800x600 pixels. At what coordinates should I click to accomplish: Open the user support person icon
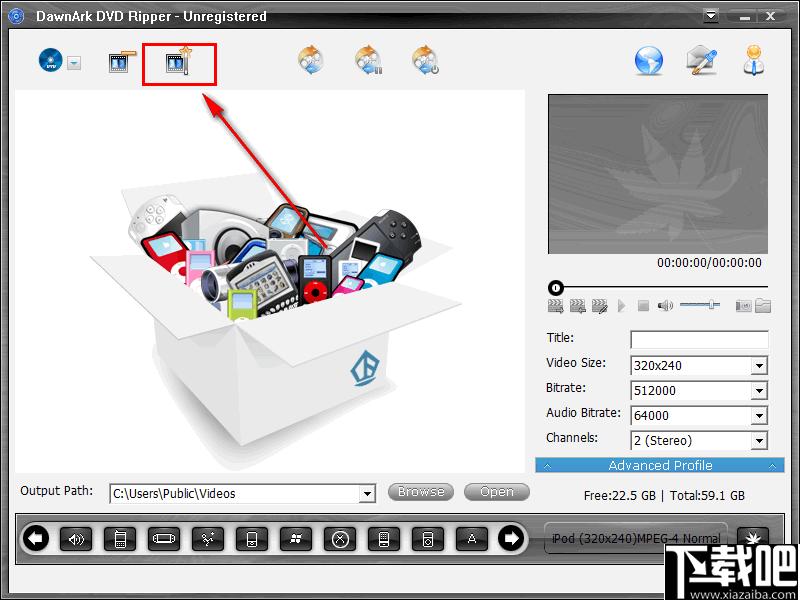pyautogui.click(x=754, y=61)
